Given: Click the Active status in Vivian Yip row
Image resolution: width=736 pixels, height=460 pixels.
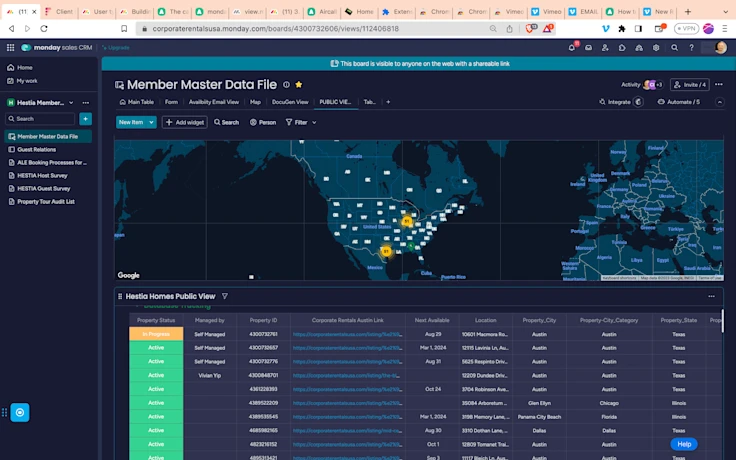Looking at the screenshot, I should [x=156, y=376].
